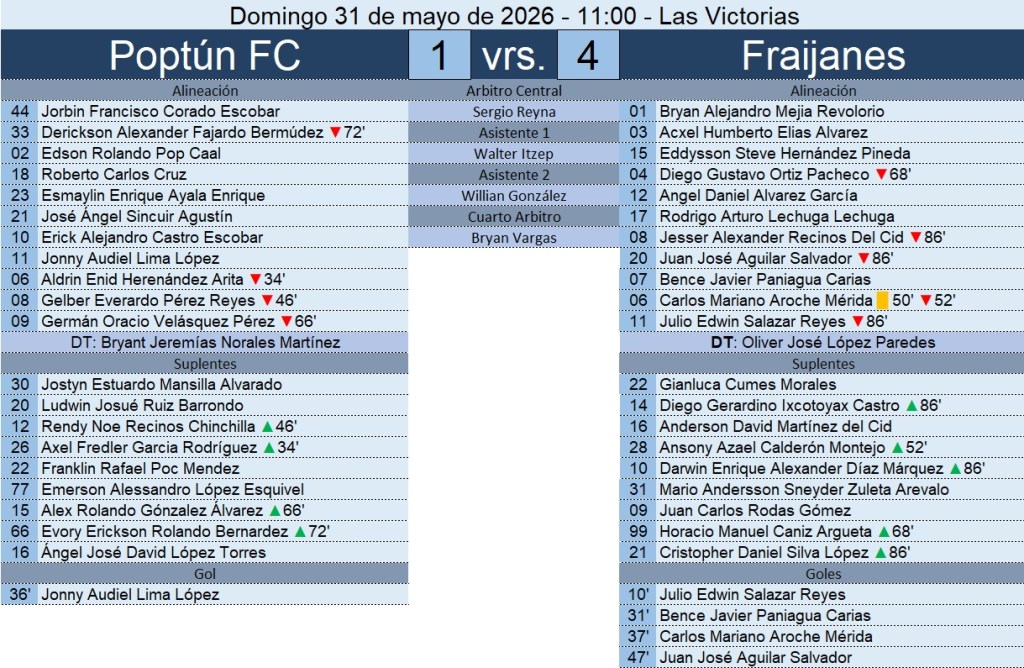Select goal entry 36' Jonny Audiel Lima López

[204, 594]
